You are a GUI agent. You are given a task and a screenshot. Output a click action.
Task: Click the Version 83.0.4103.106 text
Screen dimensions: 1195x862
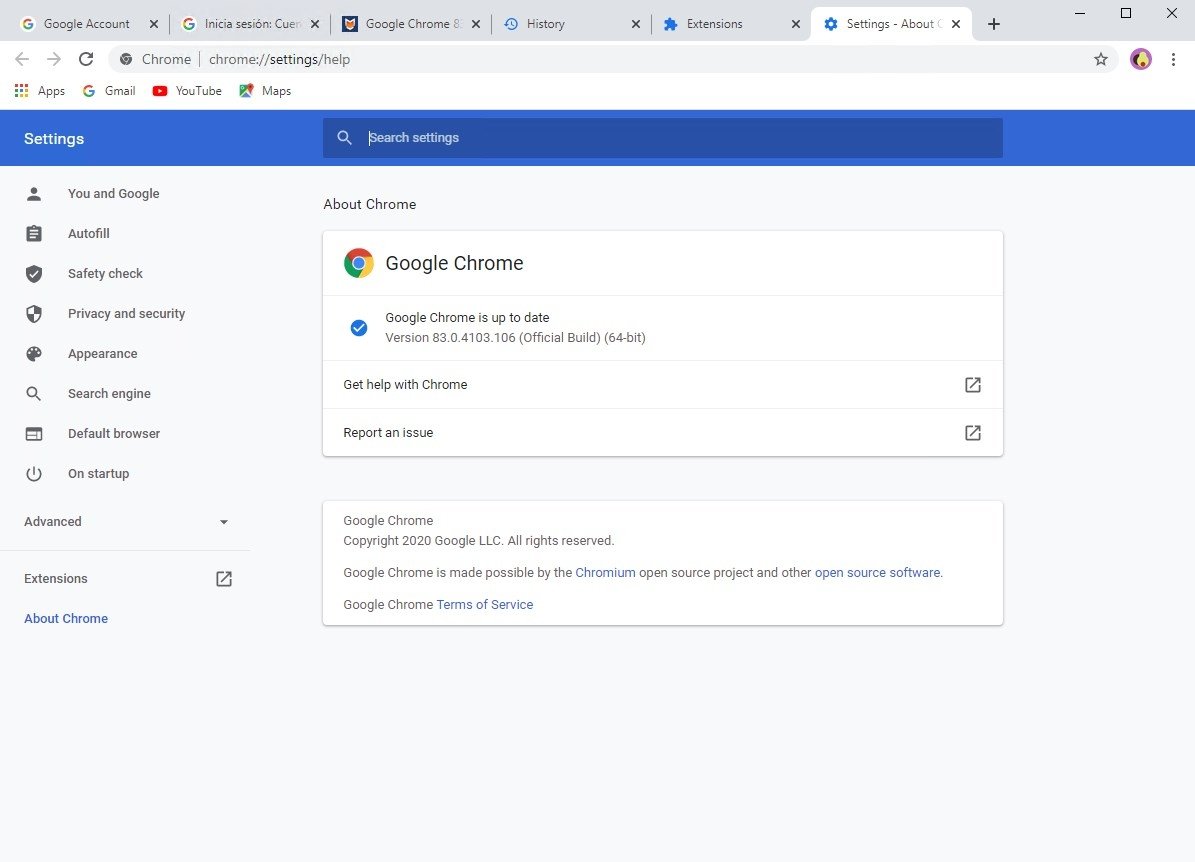coord(515,338)
